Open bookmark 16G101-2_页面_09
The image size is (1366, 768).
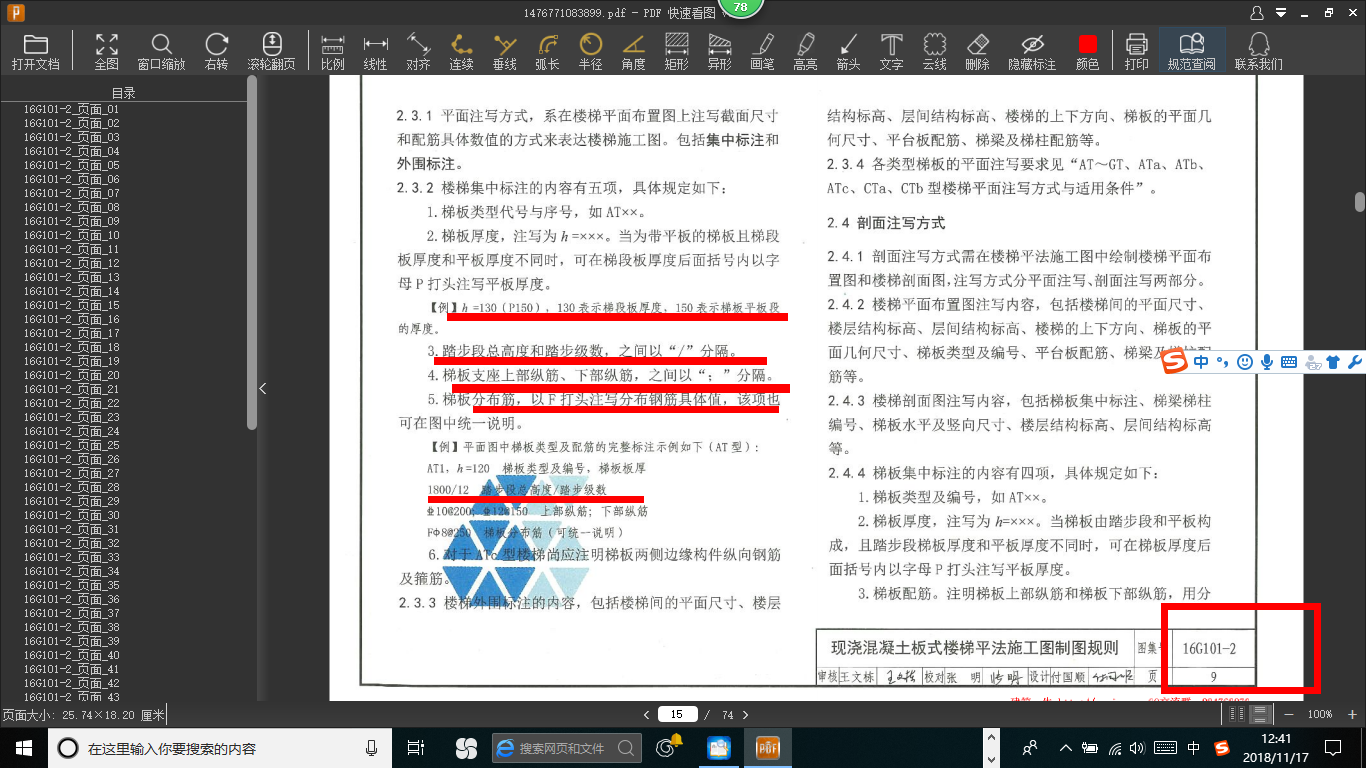[x=71, y=221]
